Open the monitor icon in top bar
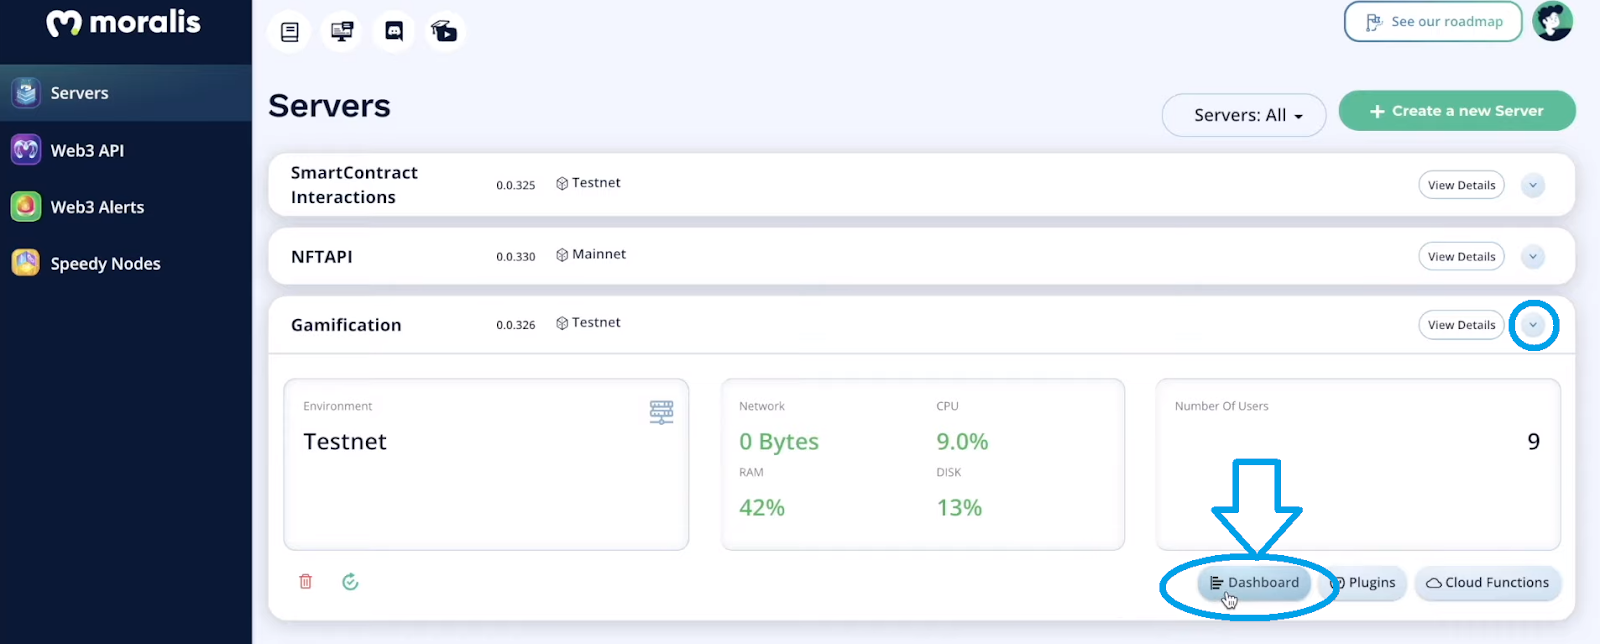 pos(342,32)
